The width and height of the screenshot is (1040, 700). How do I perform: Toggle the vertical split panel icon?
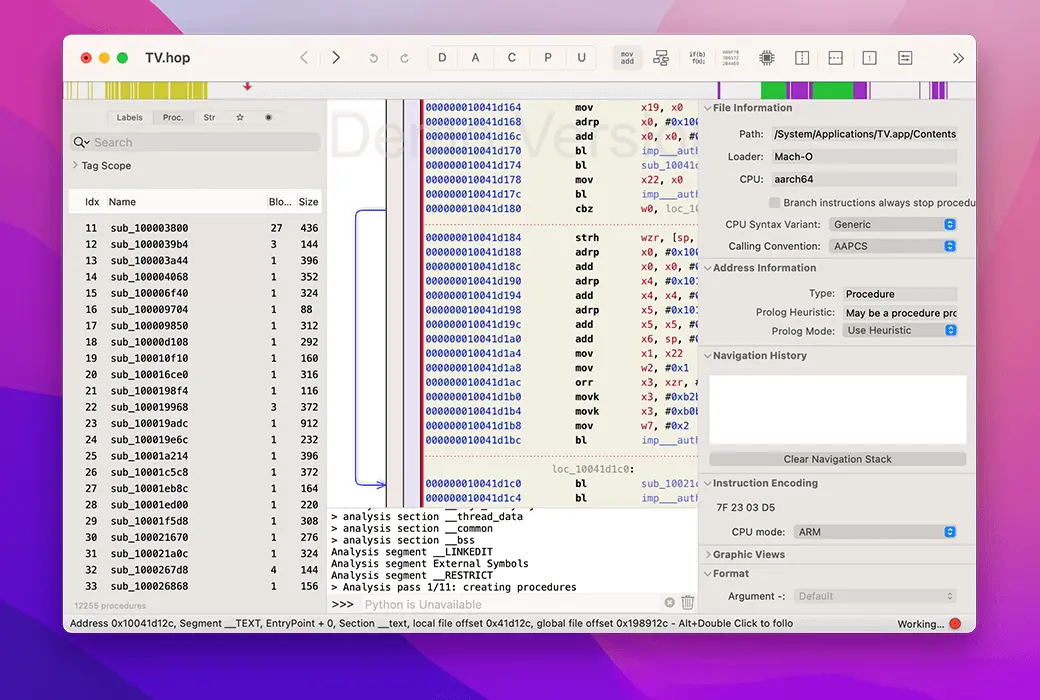[802, 58]
